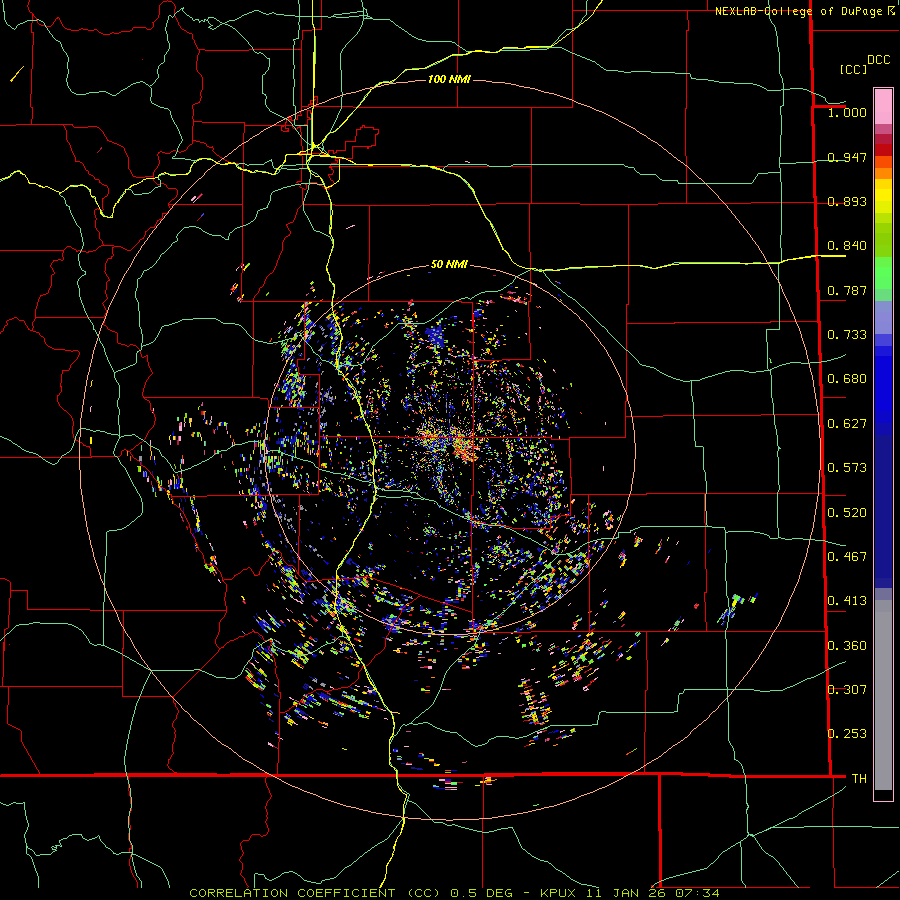900x900 pixels.
Task: Click the NEXLAB-College of DuPage credit text
Action: (x=798, y=11)
